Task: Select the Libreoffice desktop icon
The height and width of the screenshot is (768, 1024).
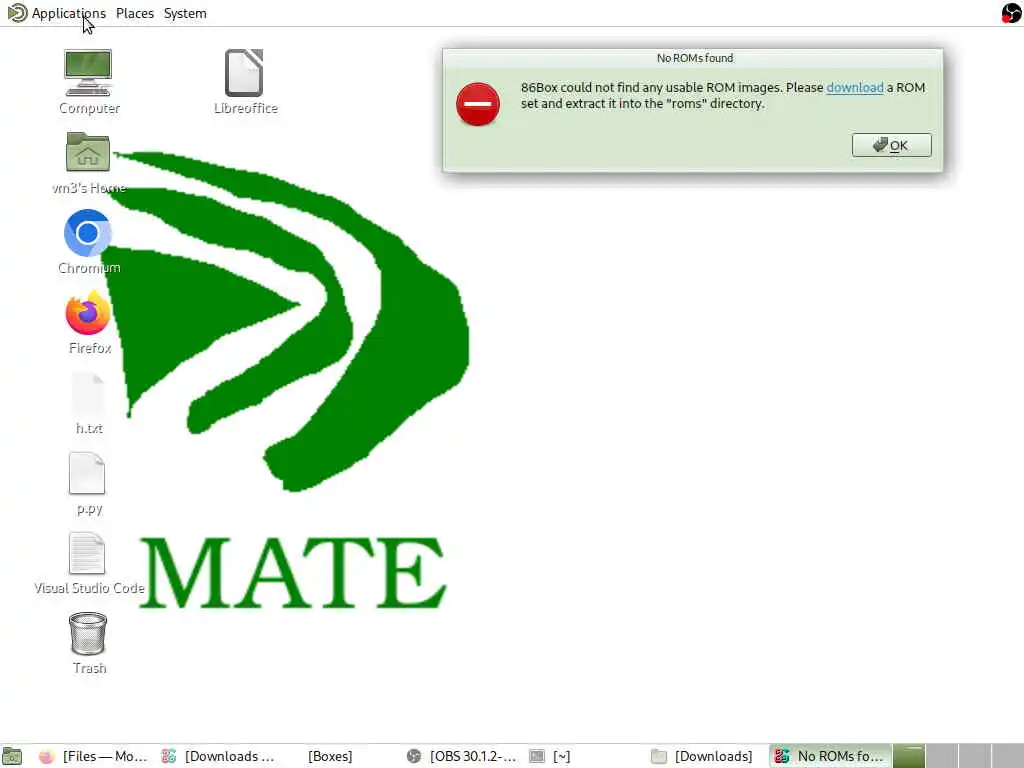Action: click(245, 82)
